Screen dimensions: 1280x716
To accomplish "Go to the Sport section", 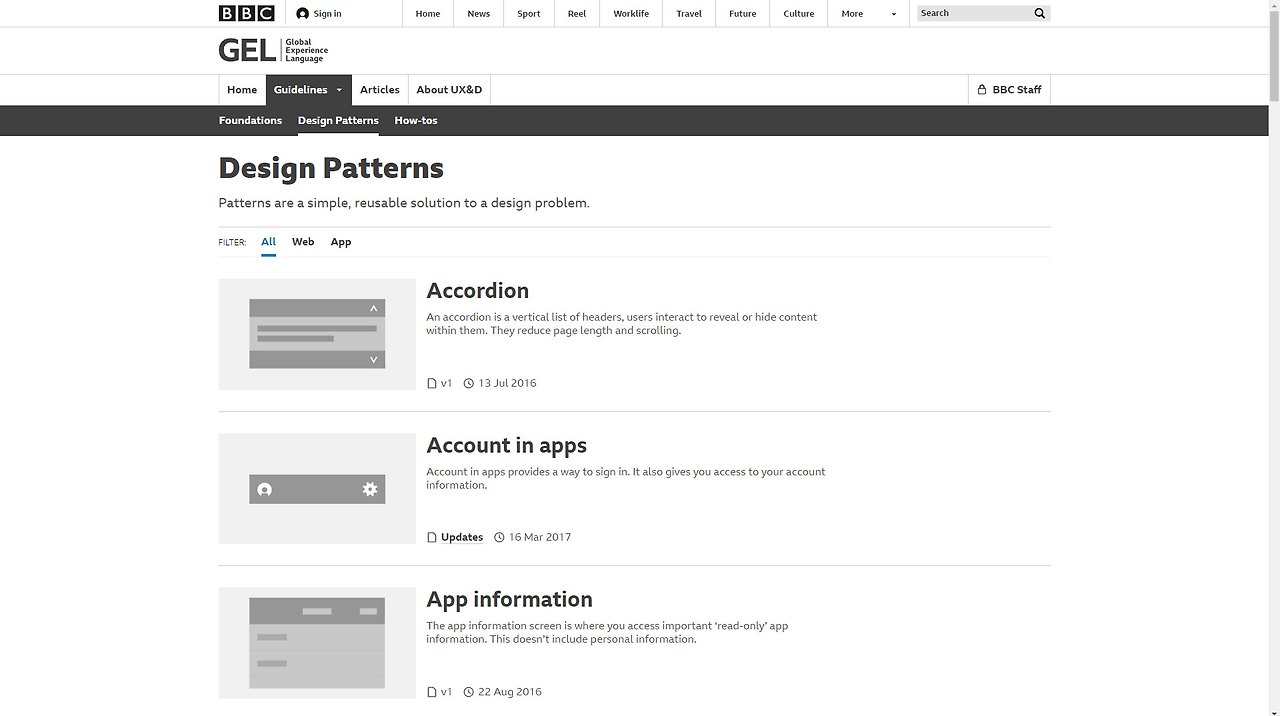I will 529,14.
